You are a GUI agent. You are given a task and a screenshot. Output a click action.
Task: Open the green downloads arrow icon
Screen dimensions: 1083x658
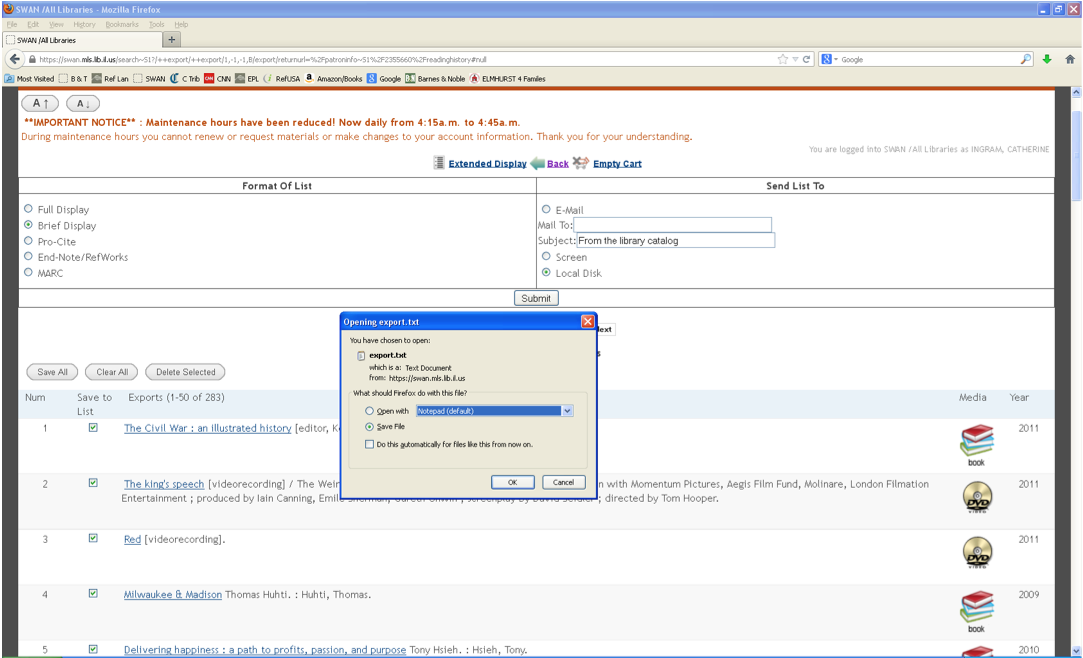click(1047, 59)
